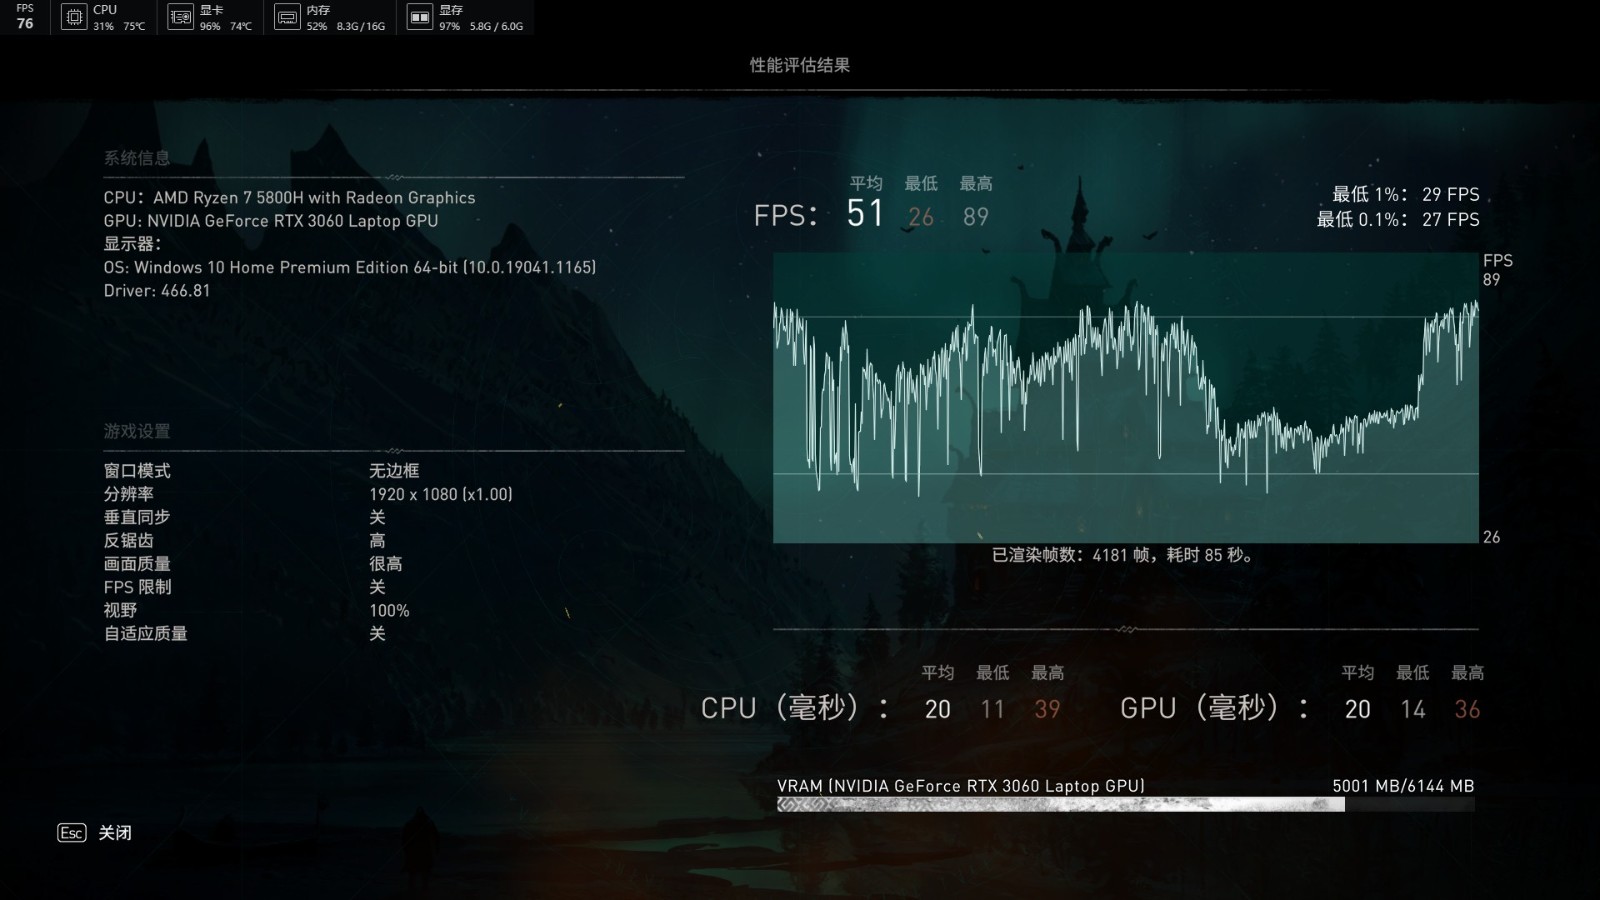
Task: Click the 视野 setting label
Action: click(x=120, y=610)
